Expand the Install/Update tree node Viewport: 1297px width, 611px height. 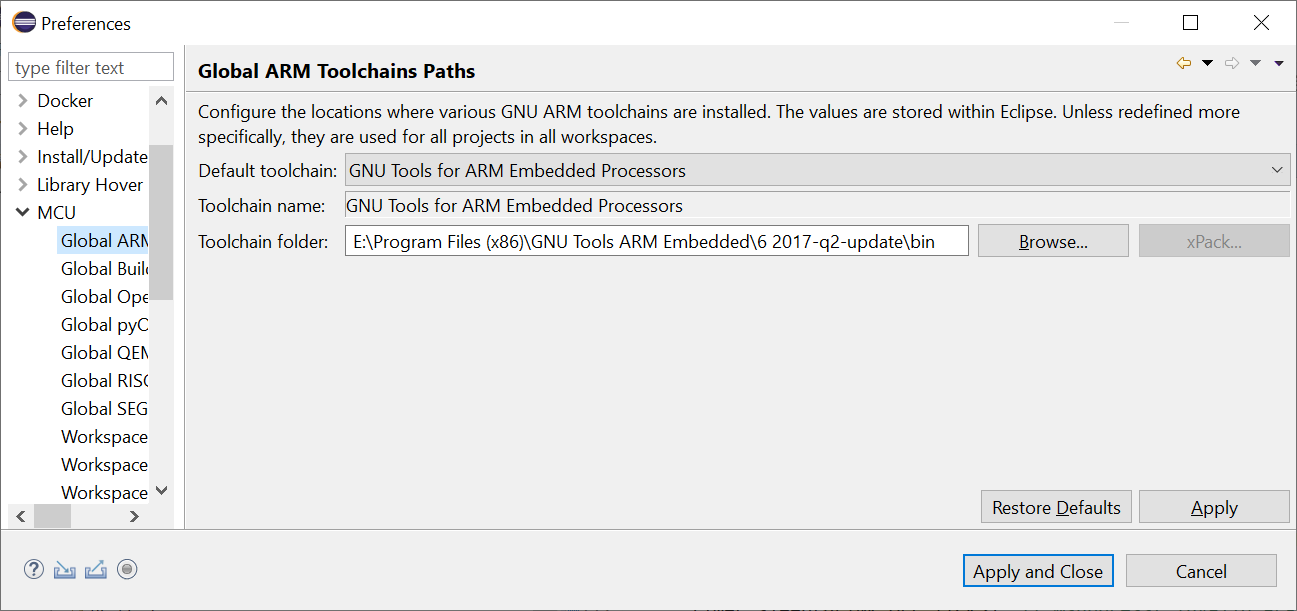pyautogui.click(x=22, y=156)
